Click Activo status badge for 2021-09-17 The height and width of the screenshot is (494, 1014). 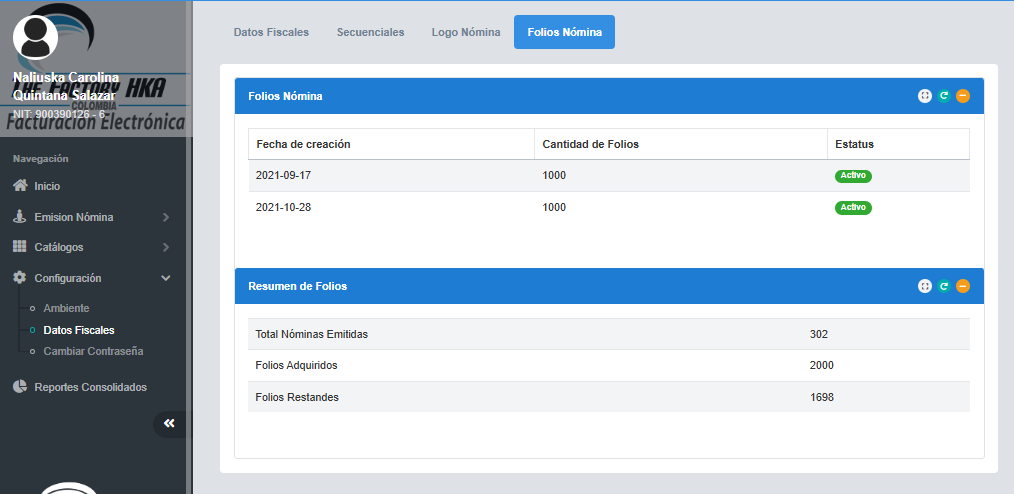[x=853, y=176]
